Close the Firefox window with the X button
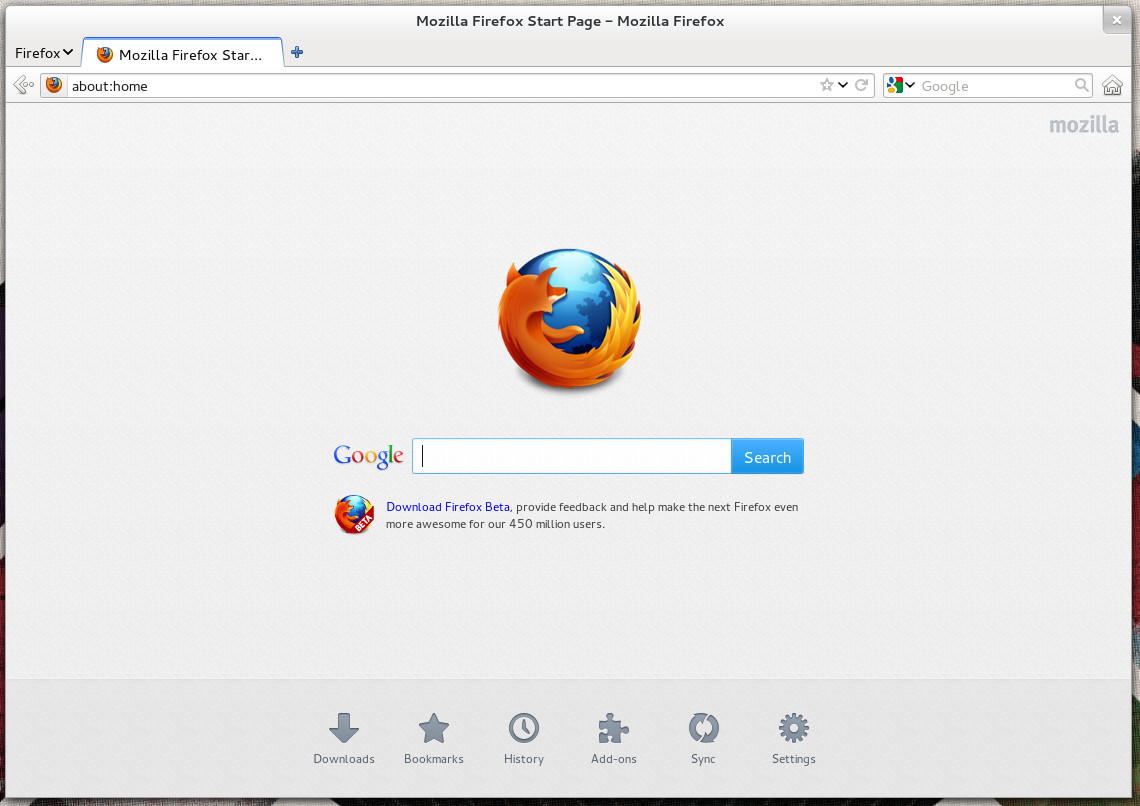 pyautogui.click(x=1117, y=20)
